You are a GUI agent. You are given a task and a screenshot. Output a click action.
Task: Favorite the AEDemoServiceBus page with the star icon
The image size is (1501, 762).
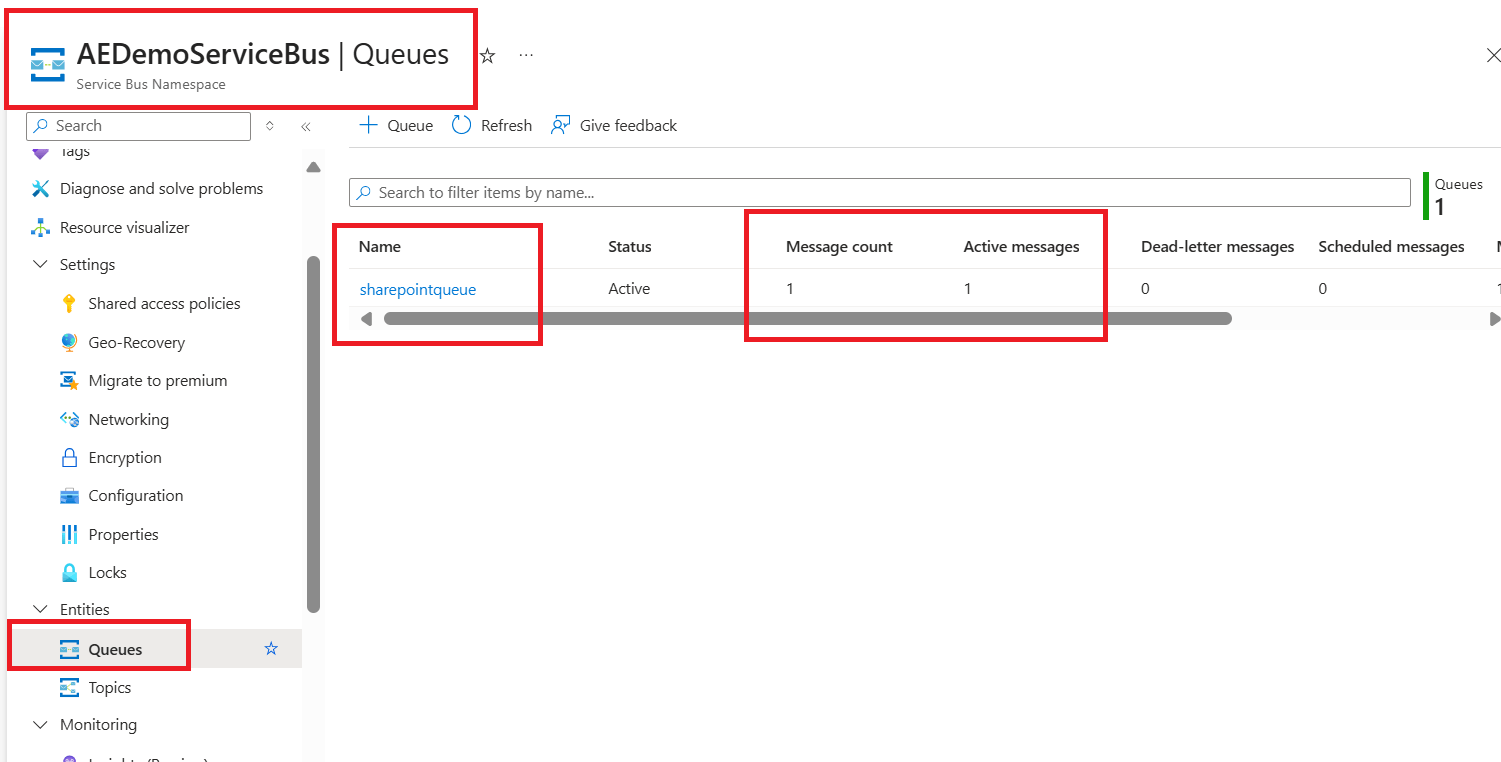(x=488, y=56)
